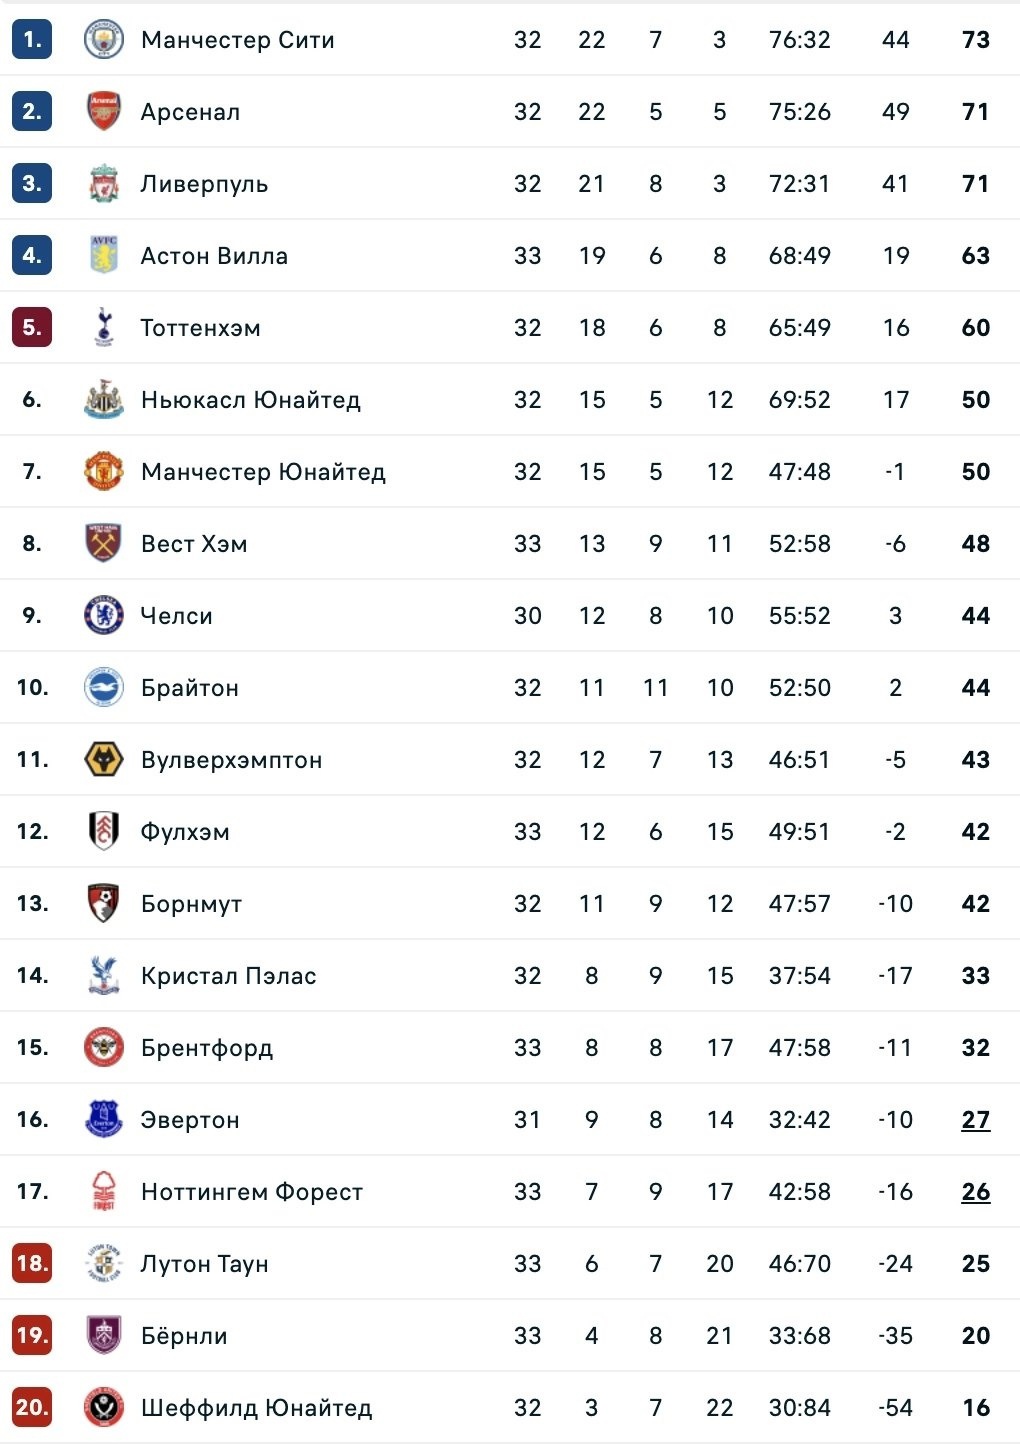The height and width of the screenshot is (1444, 1020).
Task: Select the Вест Хэм team name
Action: pyautogui.click(x=194, y=544)
